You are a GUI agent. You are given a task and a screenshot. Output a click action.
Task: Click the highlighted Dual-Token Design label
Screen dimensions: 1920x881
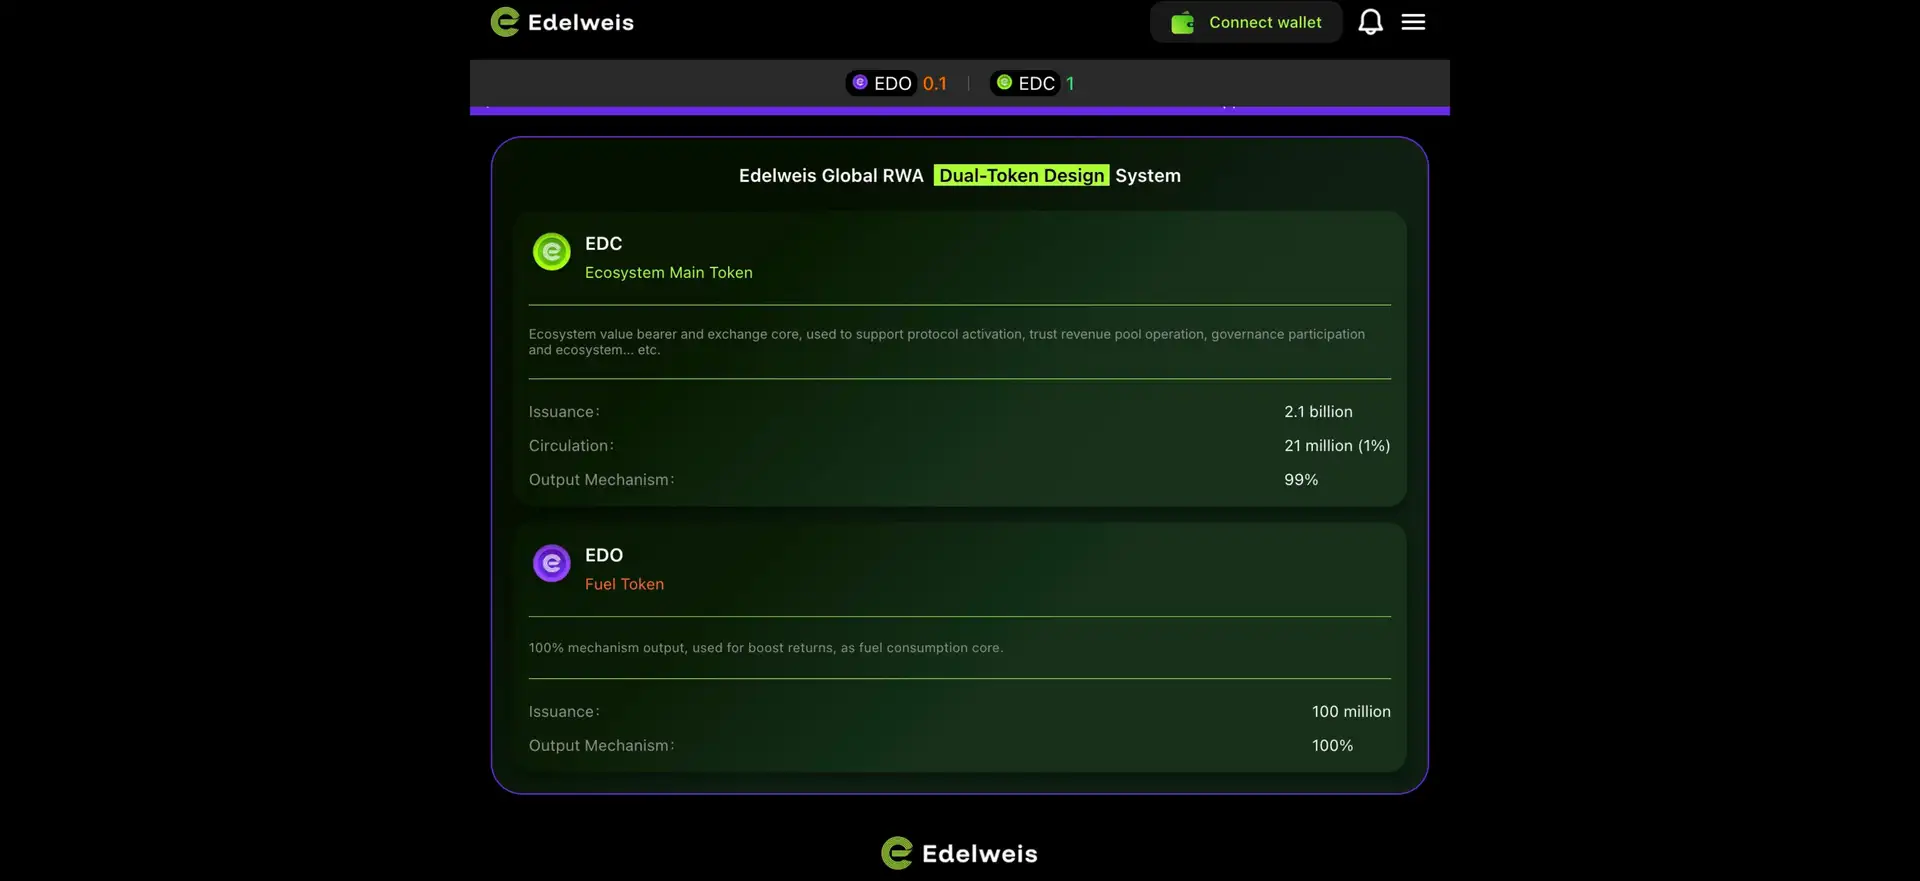point(1021,176)
